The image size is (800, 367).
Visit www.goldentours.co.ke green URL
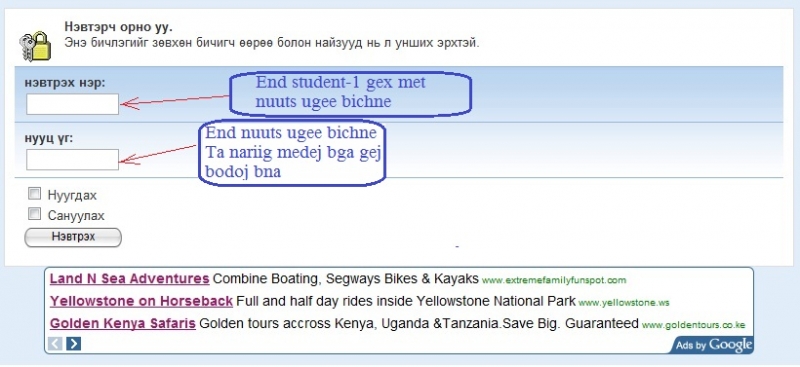(693, 325)
